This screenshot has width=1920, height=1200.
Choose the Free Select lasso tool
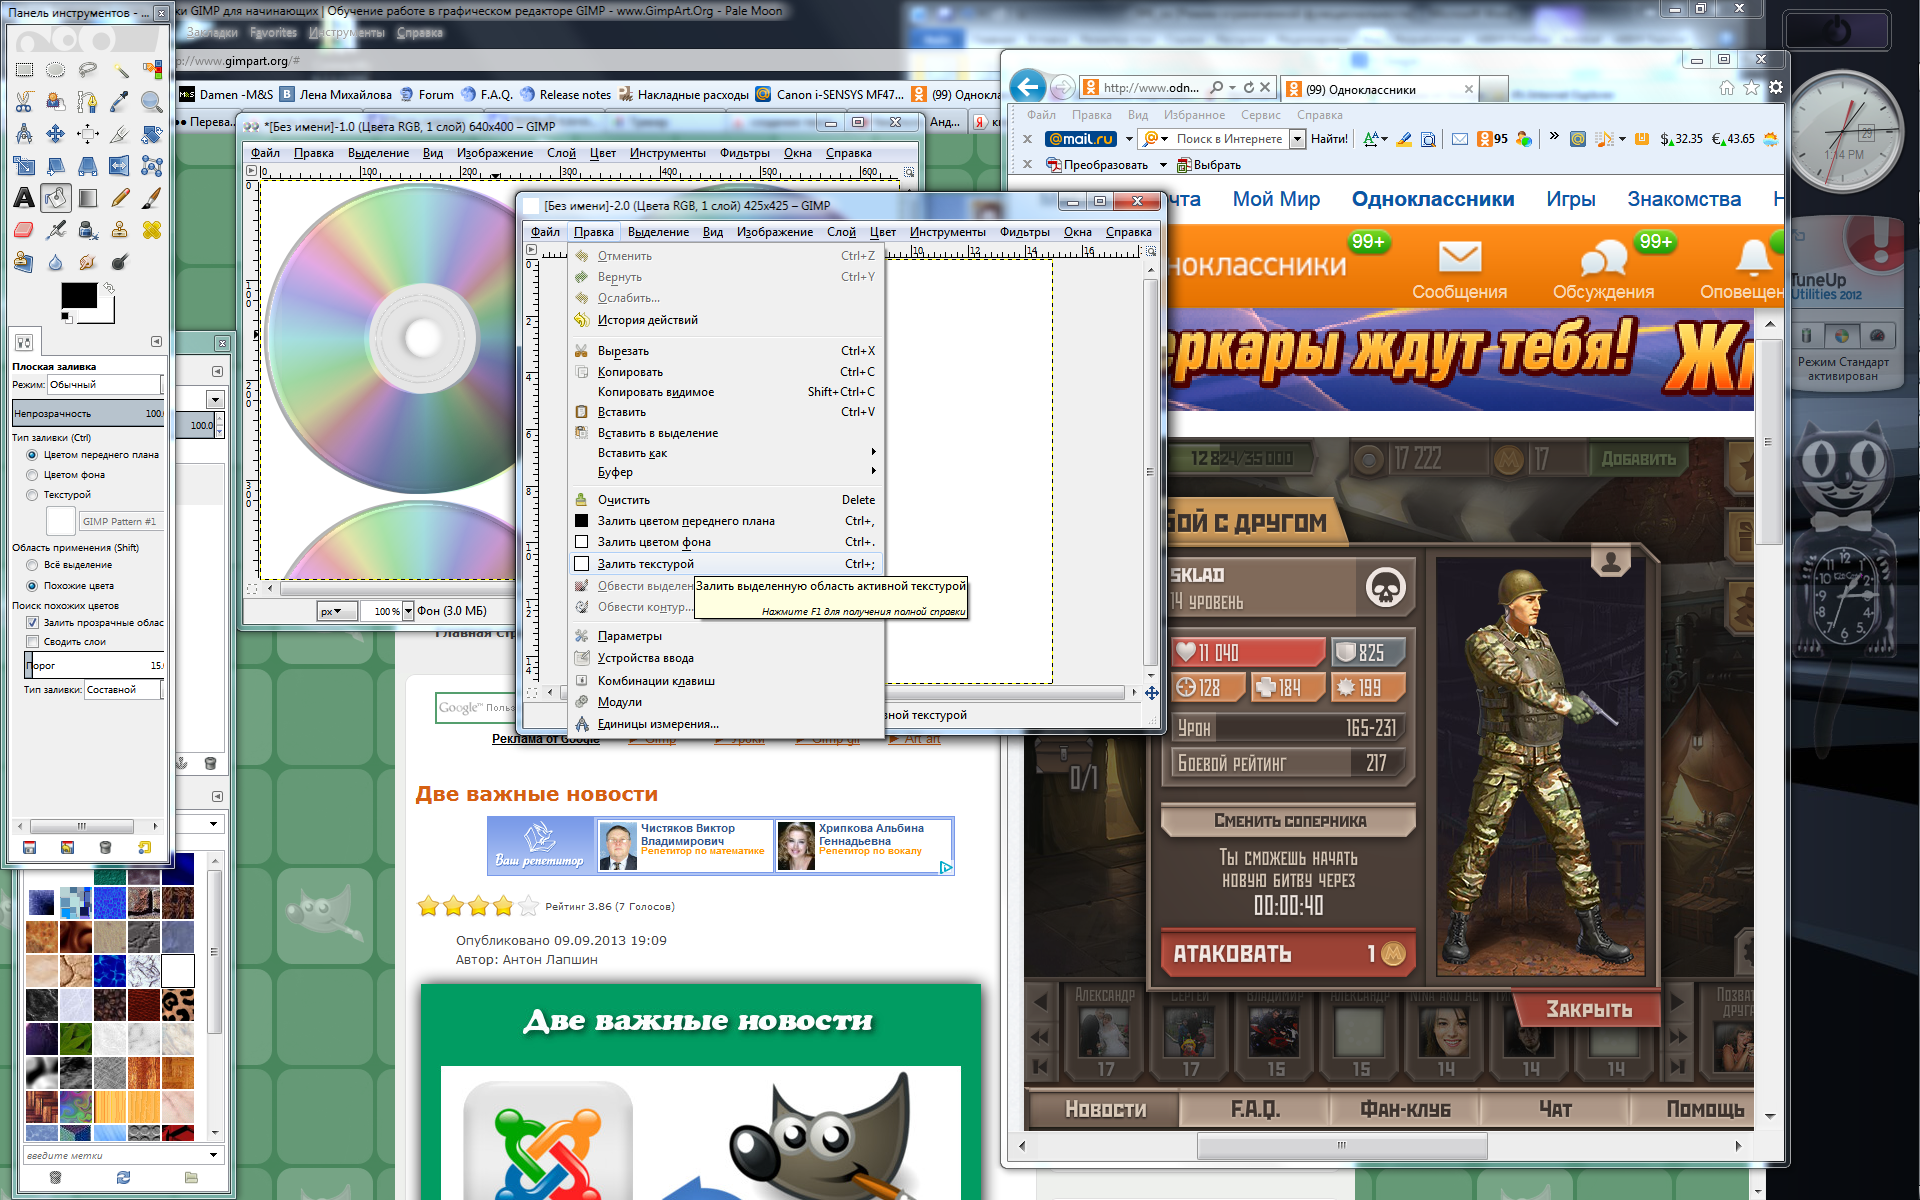coord(88,70)
